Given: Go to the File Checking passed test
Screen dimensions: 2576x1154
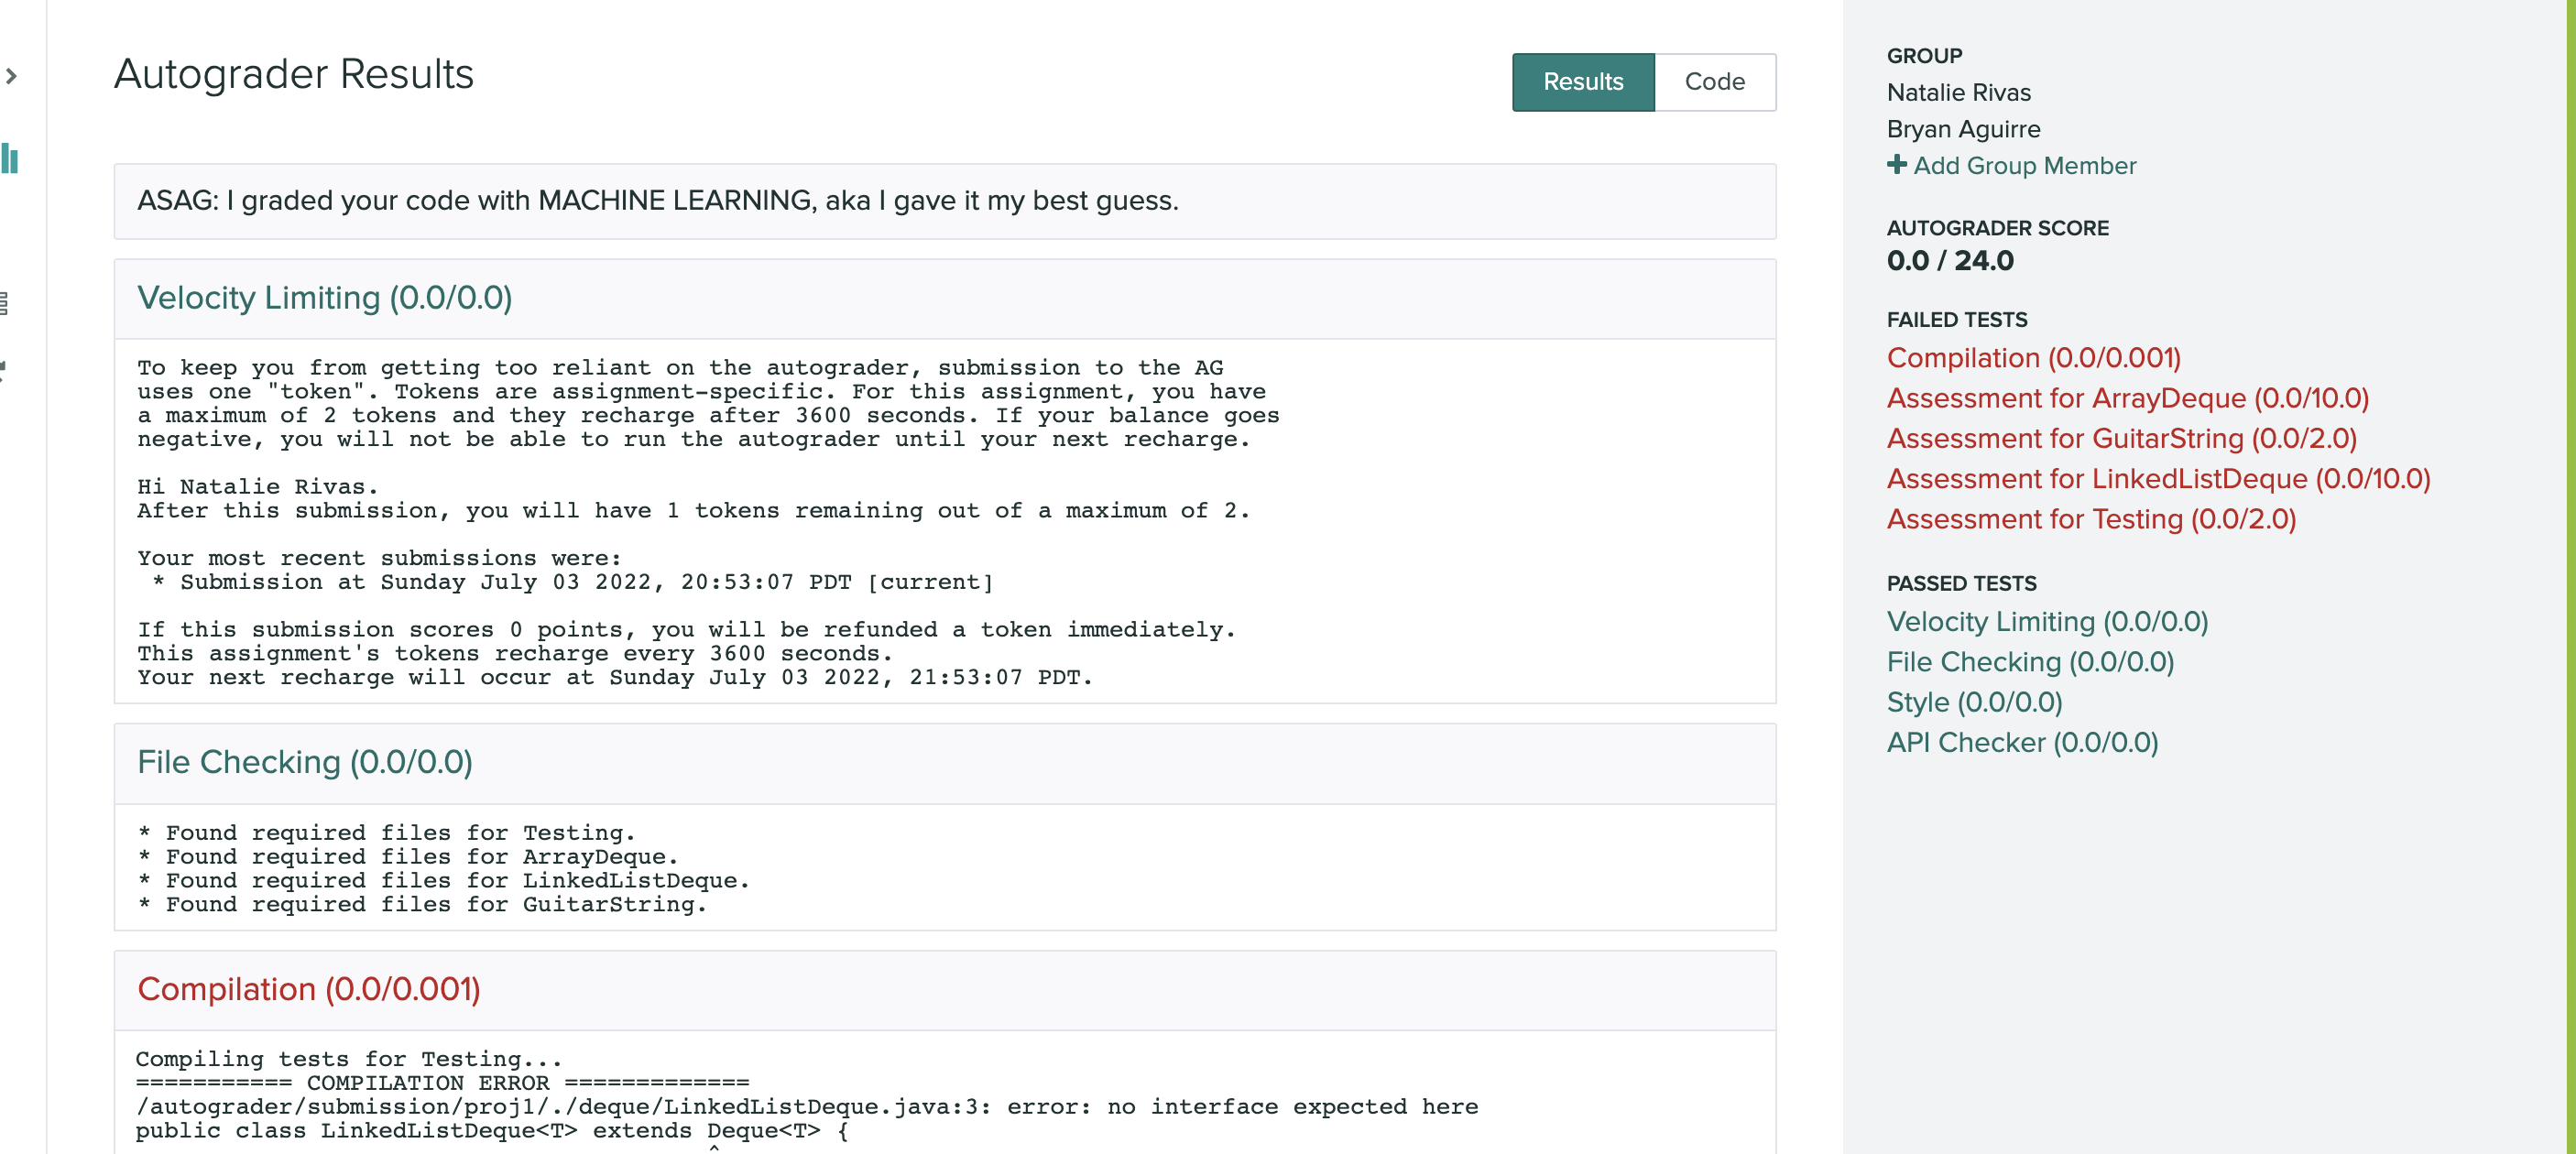Looking at the screenshot, I should [x=2029, y=662].
